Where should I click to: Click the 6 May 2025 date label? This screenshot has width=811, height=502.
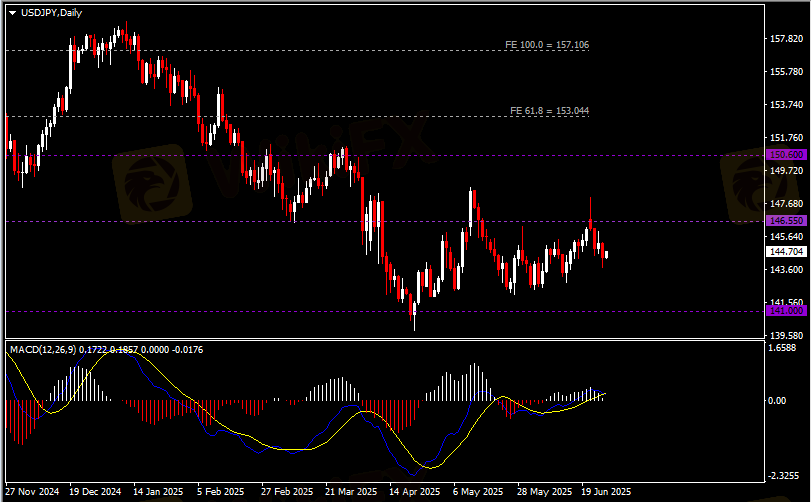coord(478,491)
